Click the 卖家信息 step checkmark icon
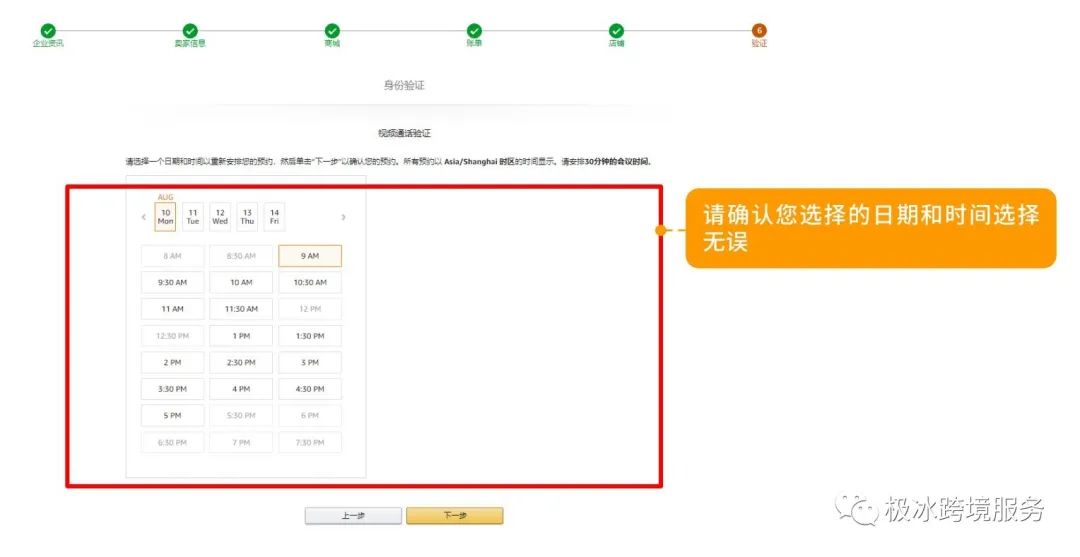Viewport: 1080px width, 557px height. 190,31
